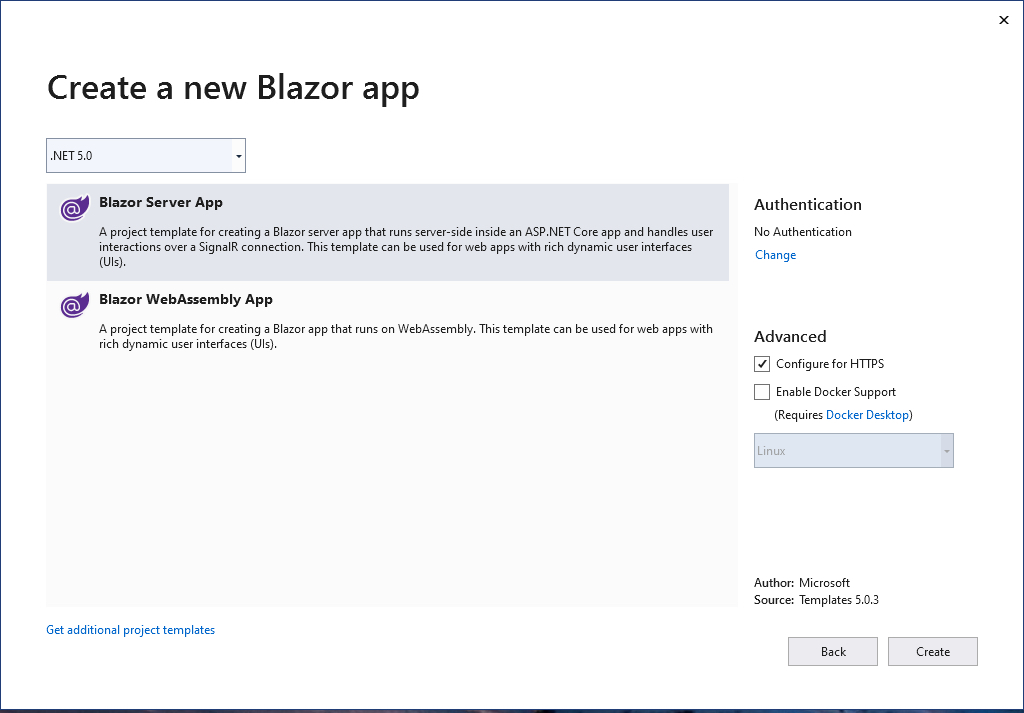The height and width of the screenshot is (713, 1024).
Task: Click the purple Blazor WebAssembly App icon
Action: click(x=73, y=305)
